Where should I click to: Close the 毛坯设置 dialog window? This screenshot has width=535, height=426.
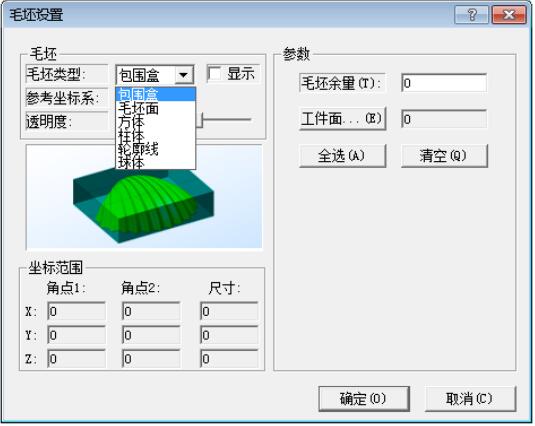(x=509, y=15)
